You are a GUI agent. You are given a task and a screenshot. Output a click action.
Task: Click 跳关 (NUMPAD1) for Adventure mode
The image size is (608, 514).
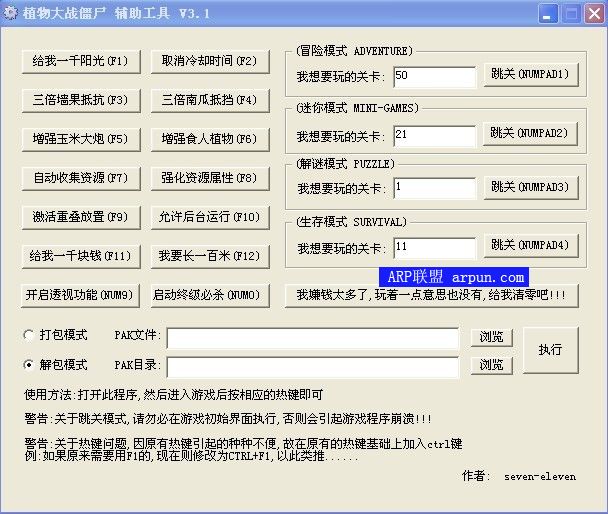(531, 74)
